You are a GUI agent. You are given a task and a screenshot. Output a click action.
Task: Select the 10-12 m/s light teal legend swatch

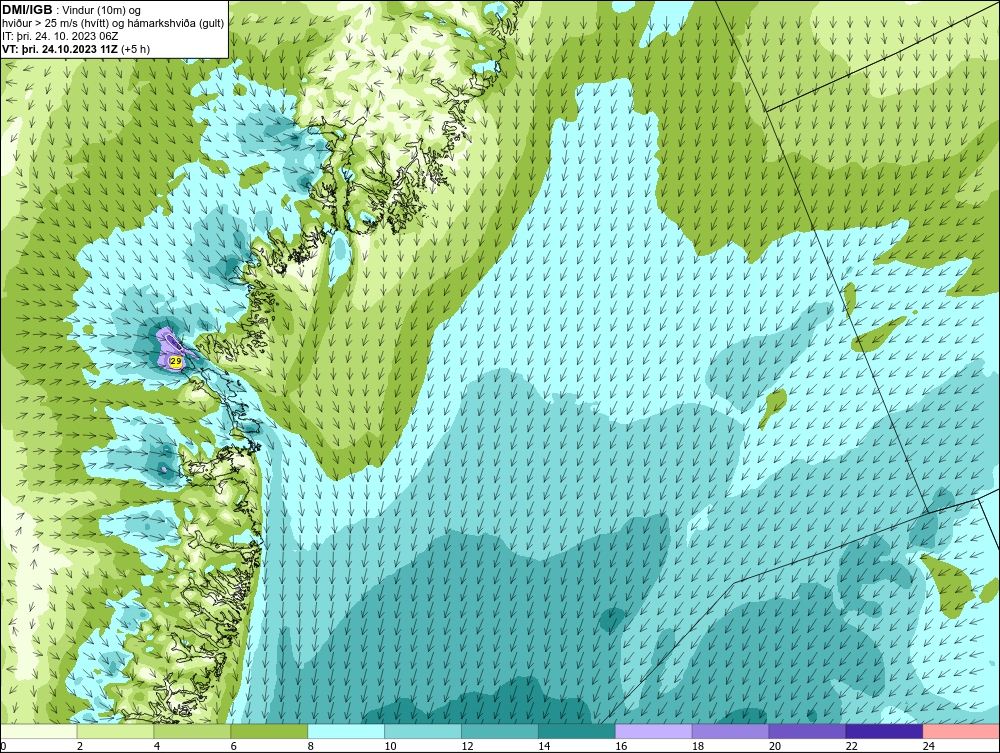click(423, 731)
